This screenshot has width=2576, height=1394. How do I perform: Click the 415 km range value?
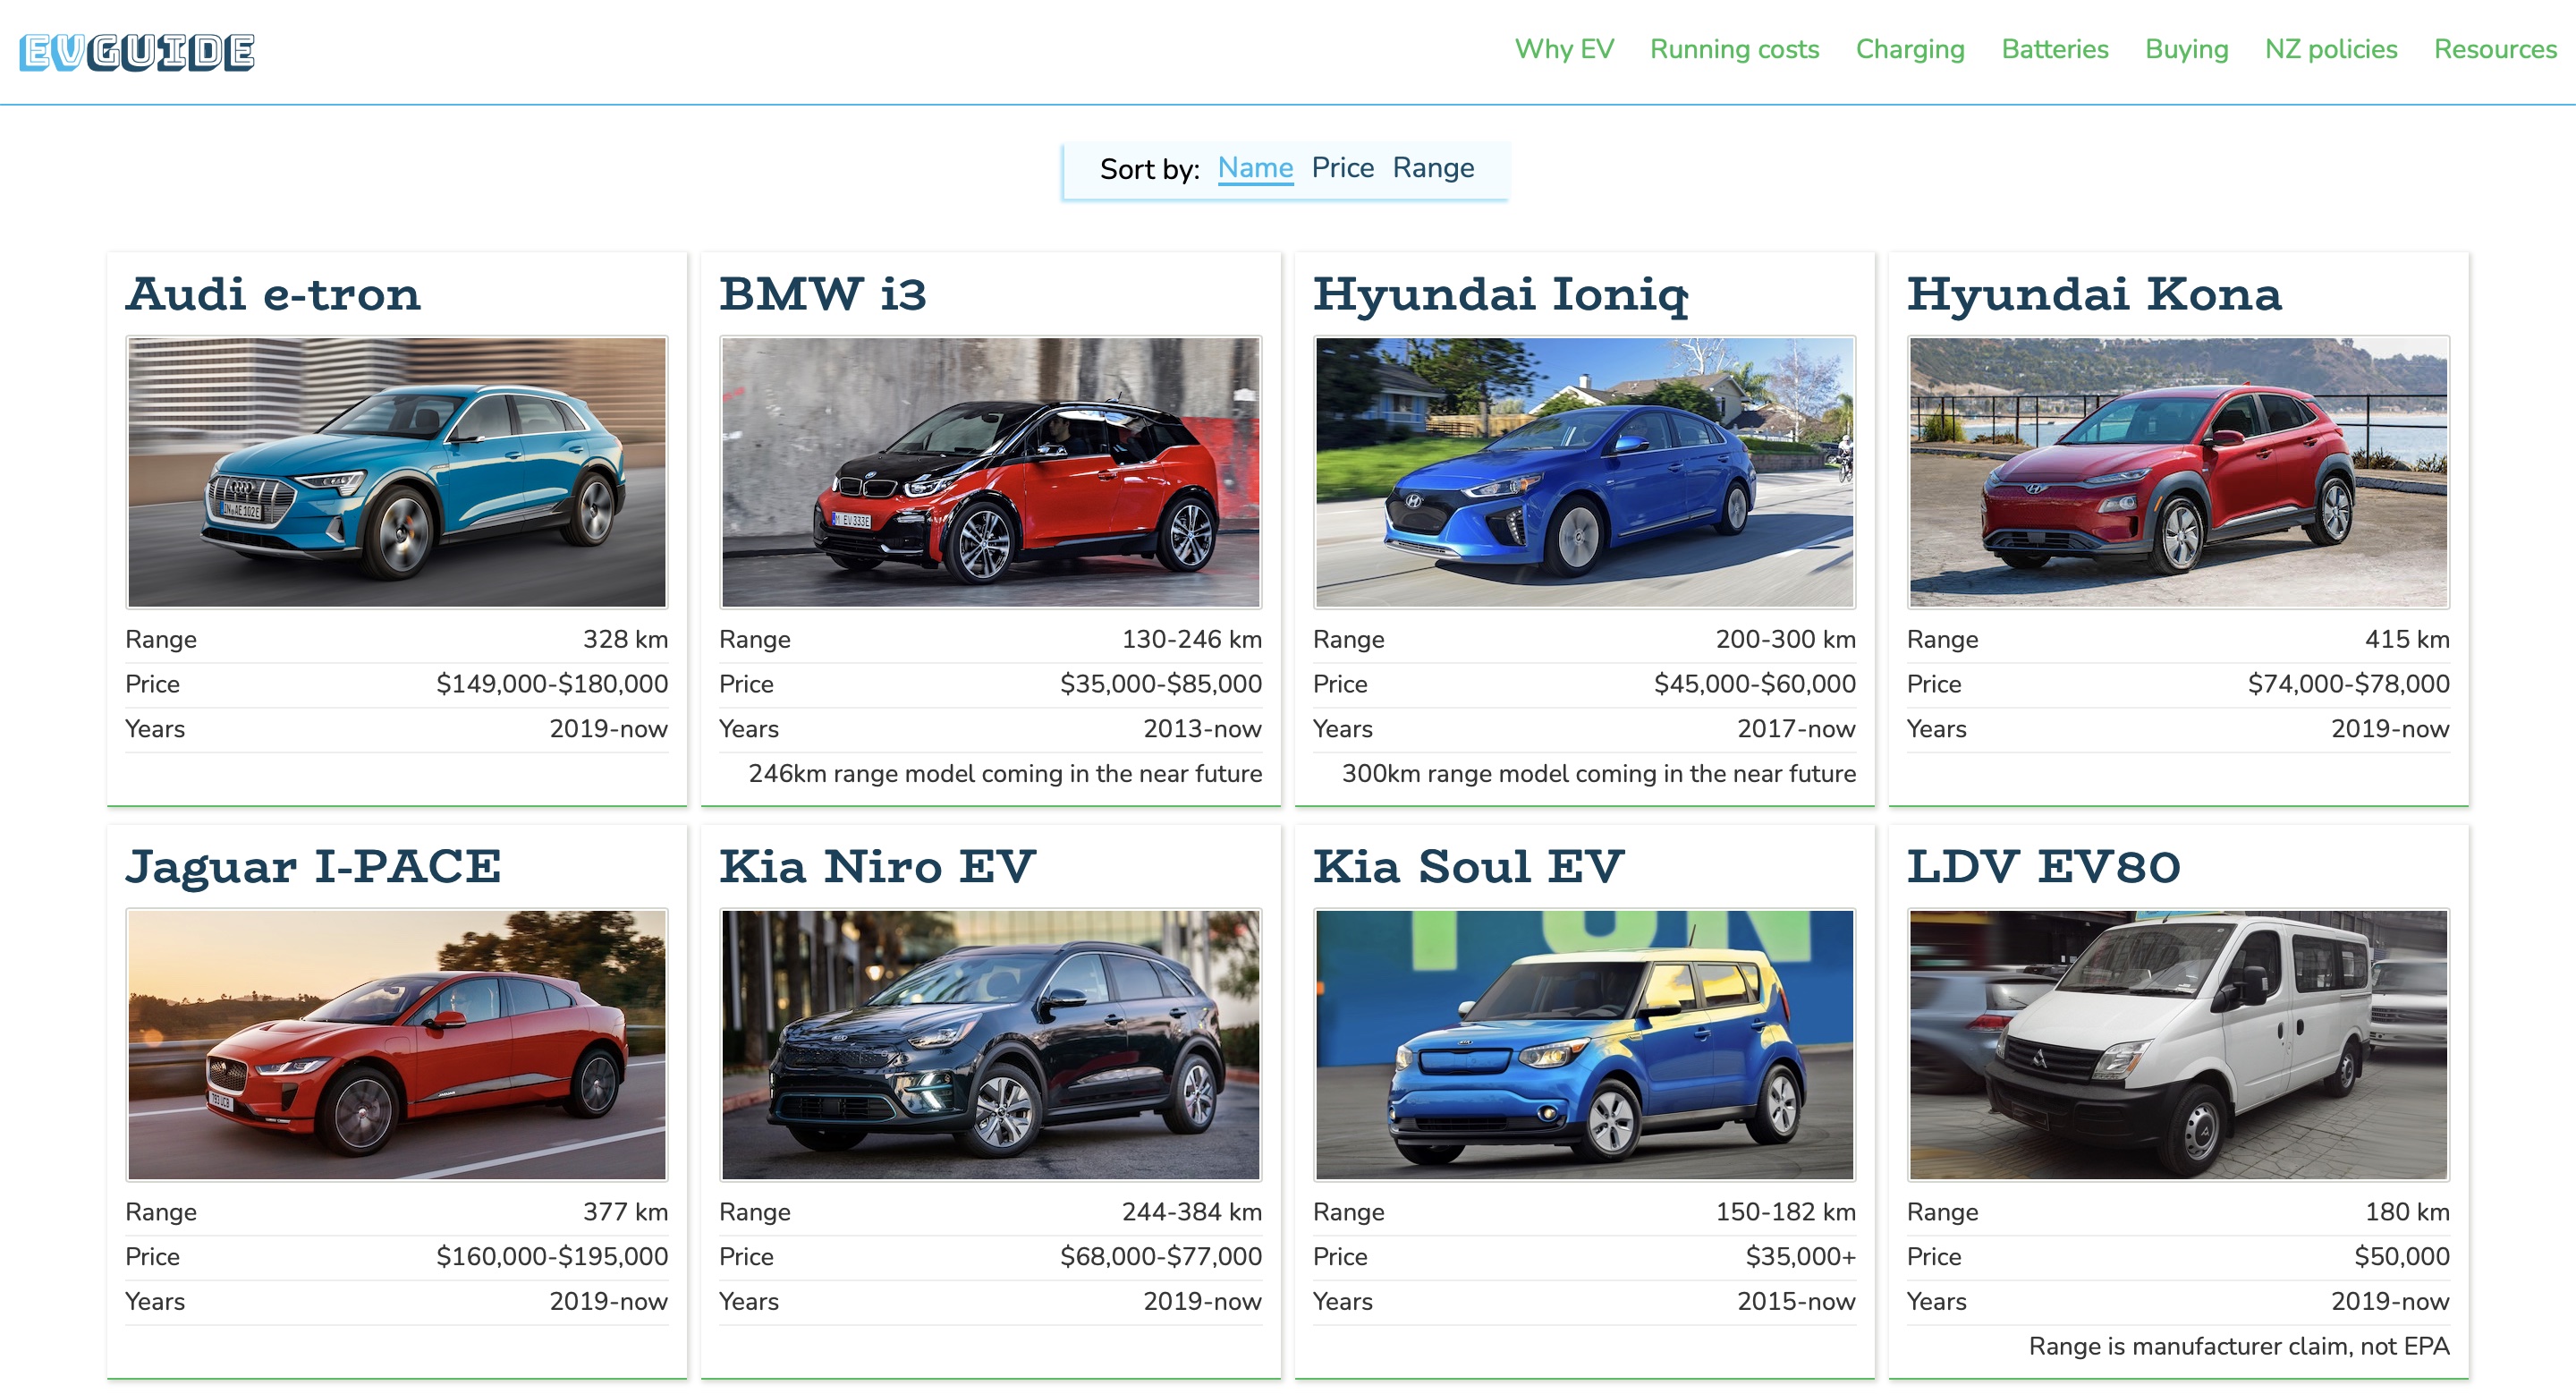(2407, 639)
